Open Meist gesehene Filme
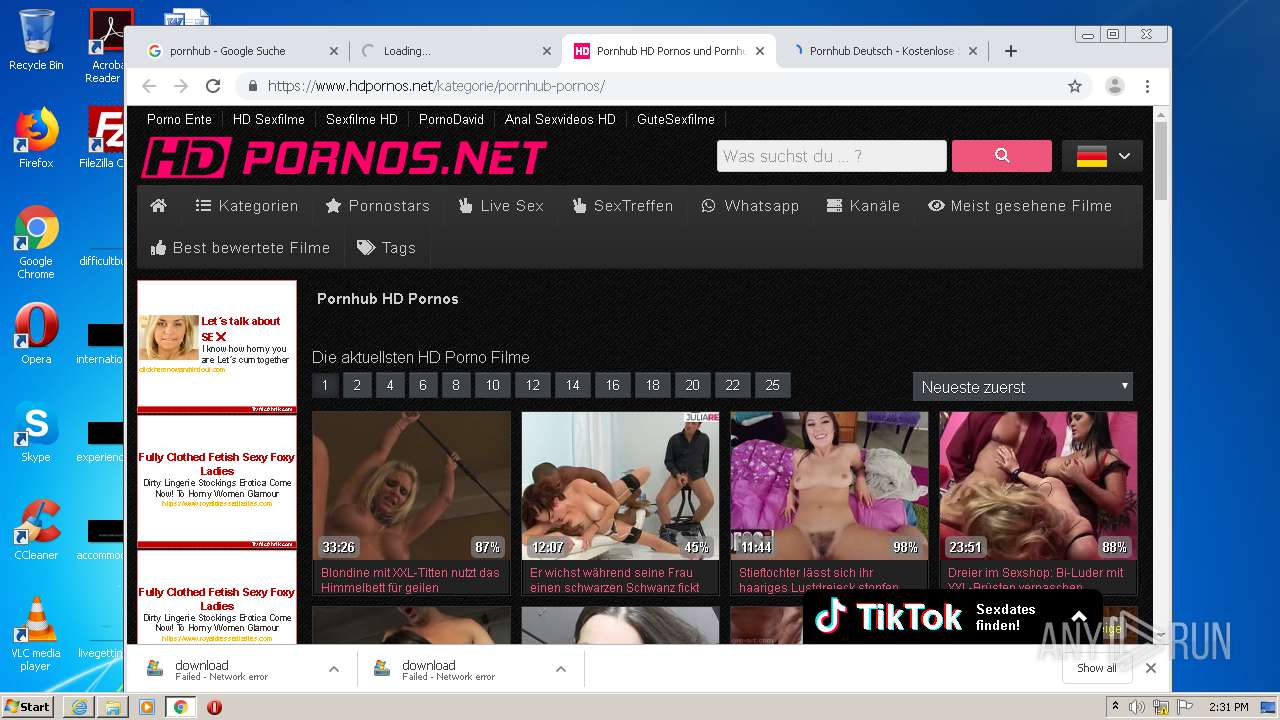Image resolution: width=1280 pixels, height=720 pixels. pos(1020,206)
